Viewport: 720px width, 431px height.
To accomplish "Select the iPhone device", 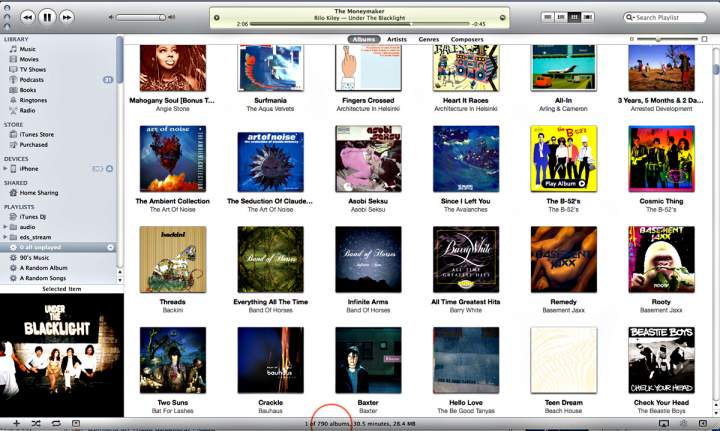I will click(28, 169).
